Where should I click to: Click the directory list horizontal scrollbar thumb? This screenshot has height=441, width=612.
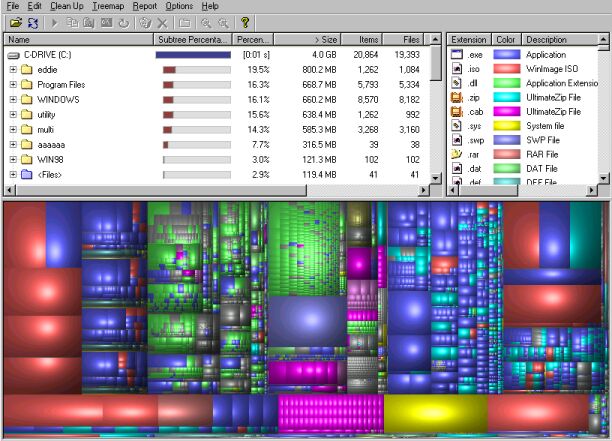coord(162,190)
